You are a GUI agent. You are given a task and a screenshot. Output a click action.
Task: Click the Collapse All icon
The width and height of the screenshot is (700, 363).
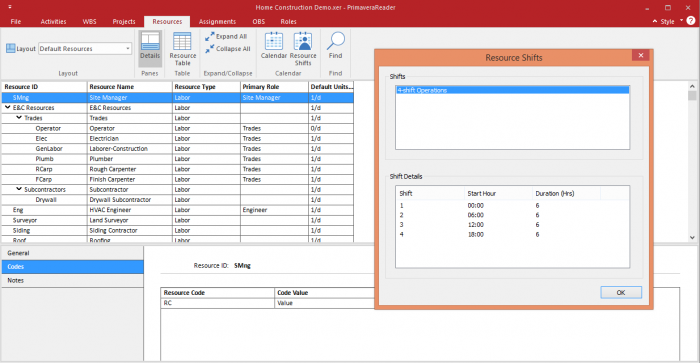point(209,49)
